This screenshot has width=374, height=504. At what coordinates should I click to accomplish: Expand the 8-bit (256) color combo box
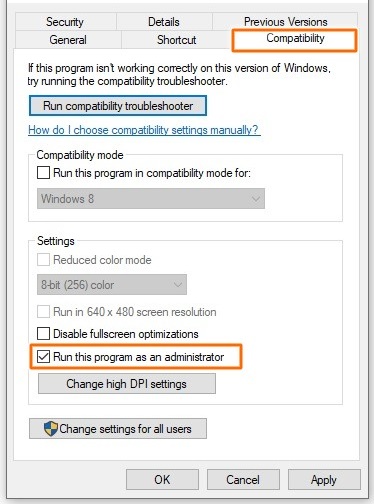pos(112,285)
